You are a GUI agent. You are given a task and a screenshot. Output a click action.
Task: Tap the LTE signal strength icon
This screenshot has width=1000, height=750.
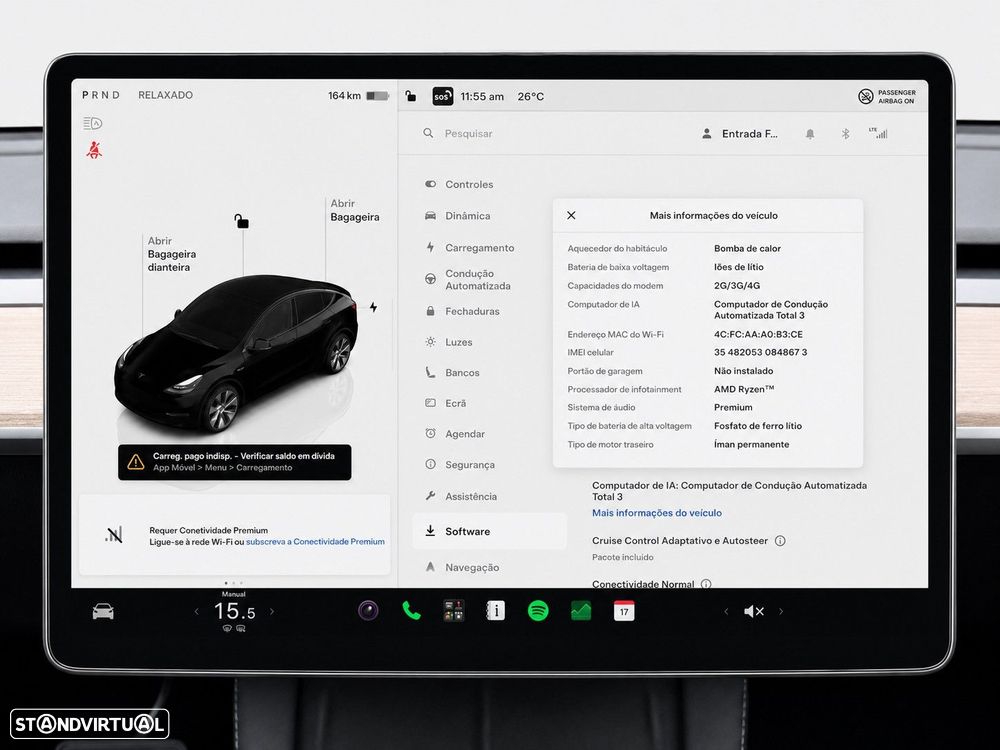(x=878, y=133)
